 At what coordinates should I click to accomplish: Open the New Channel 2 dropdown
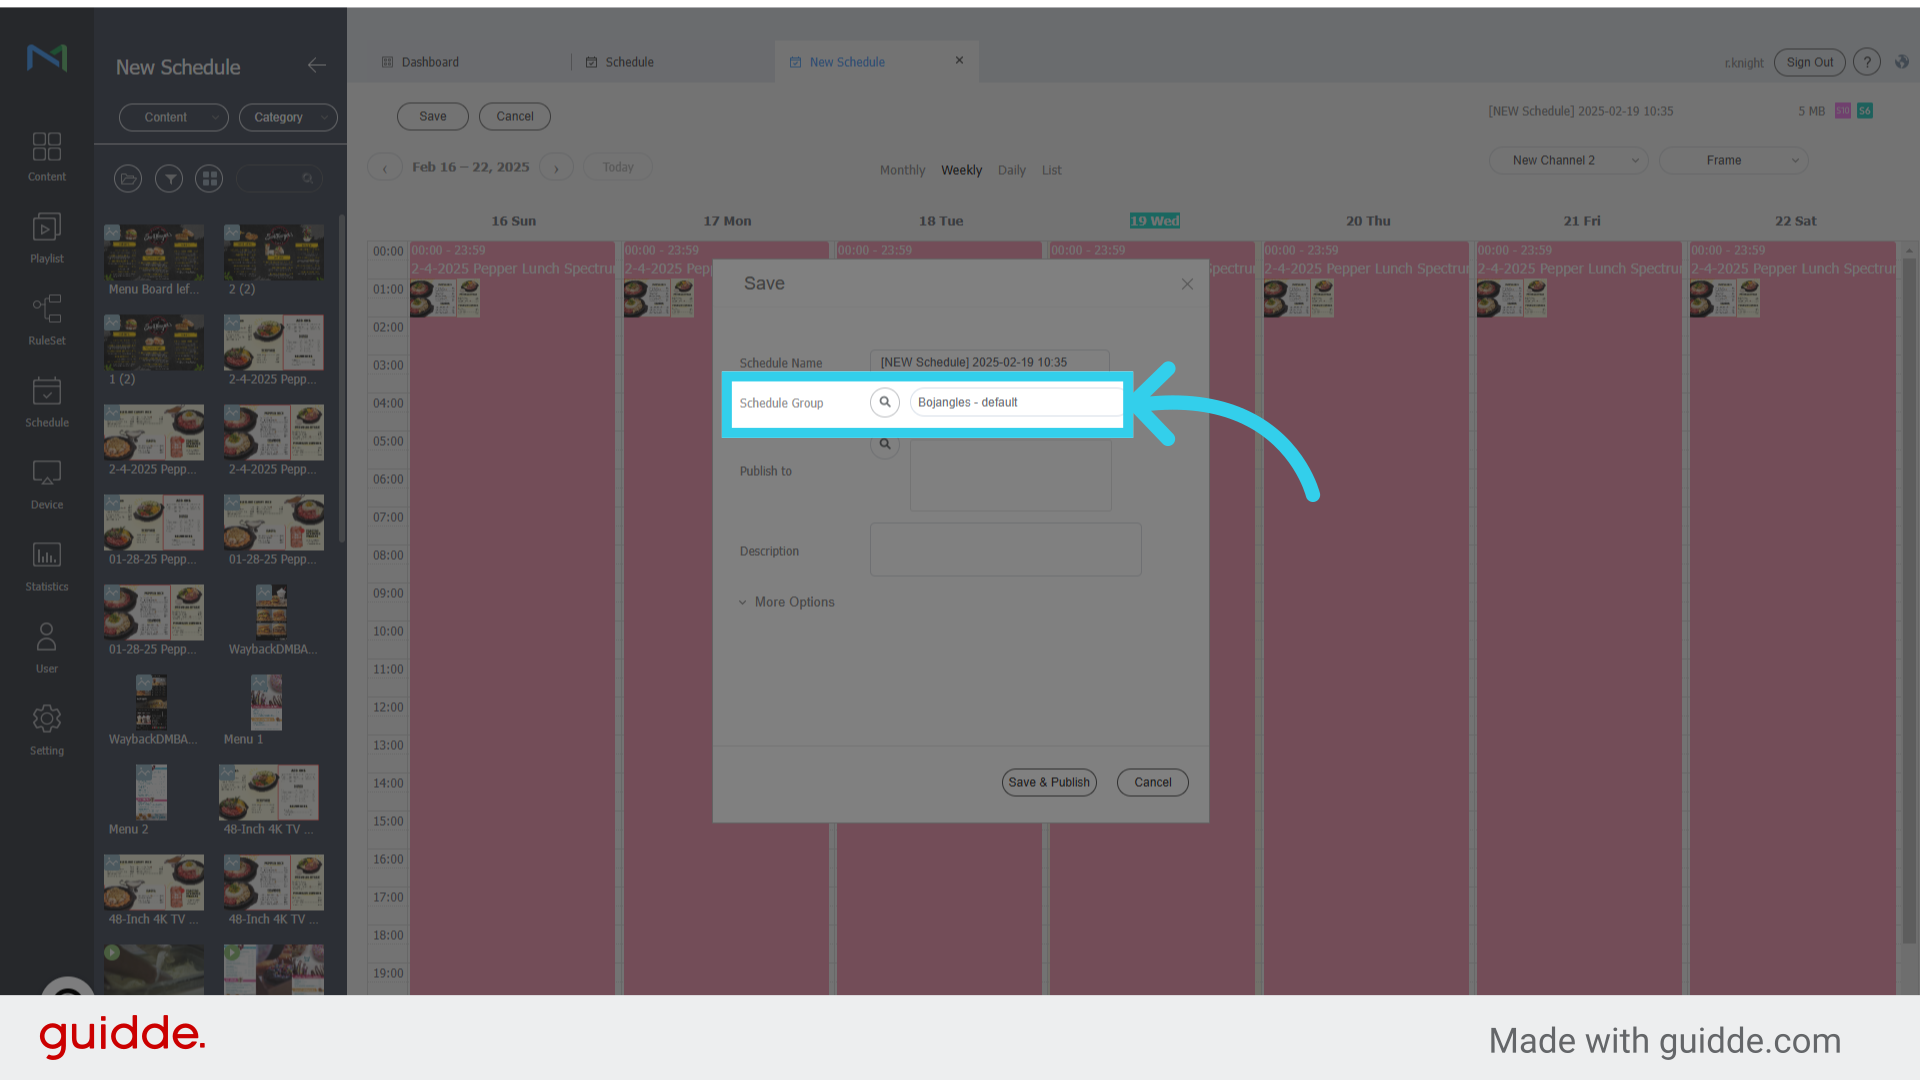tap(1568, 160)
